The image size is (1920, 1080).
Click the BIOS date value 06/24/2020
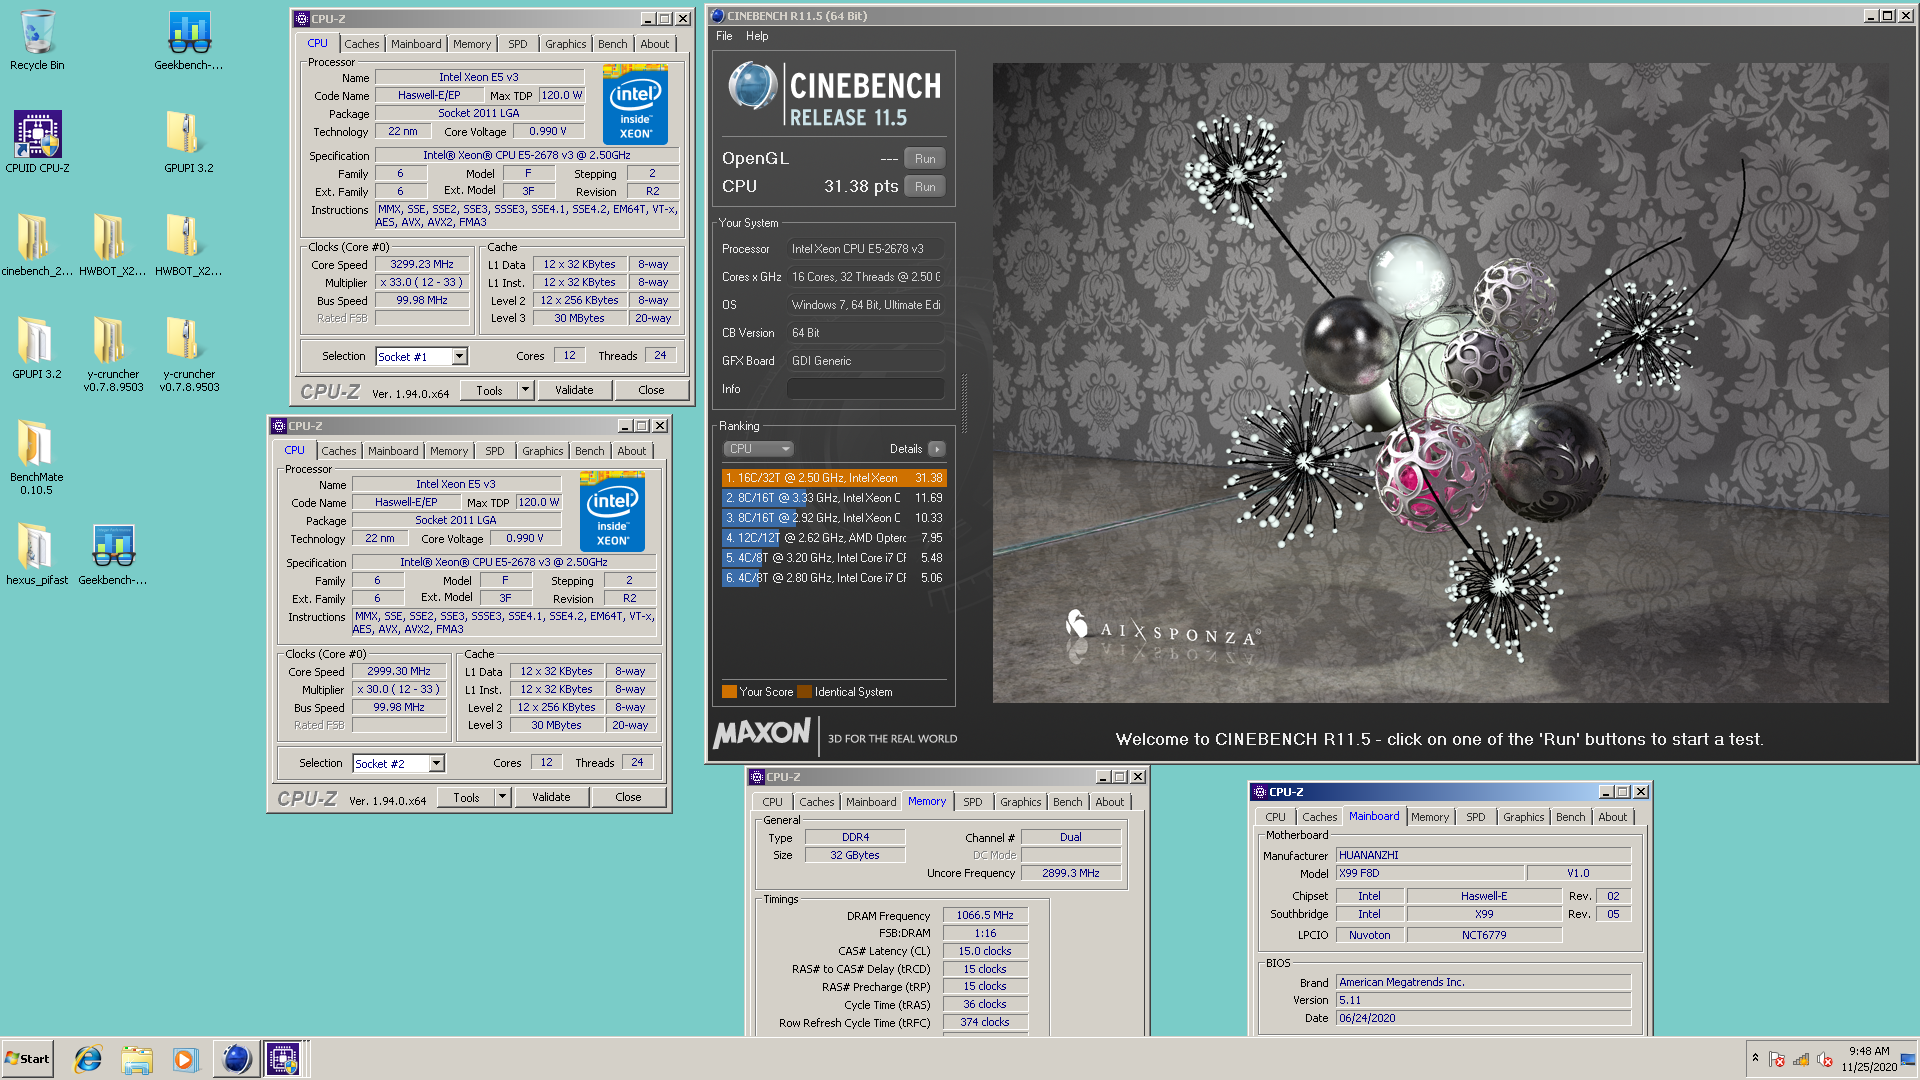[1483, 1018]
